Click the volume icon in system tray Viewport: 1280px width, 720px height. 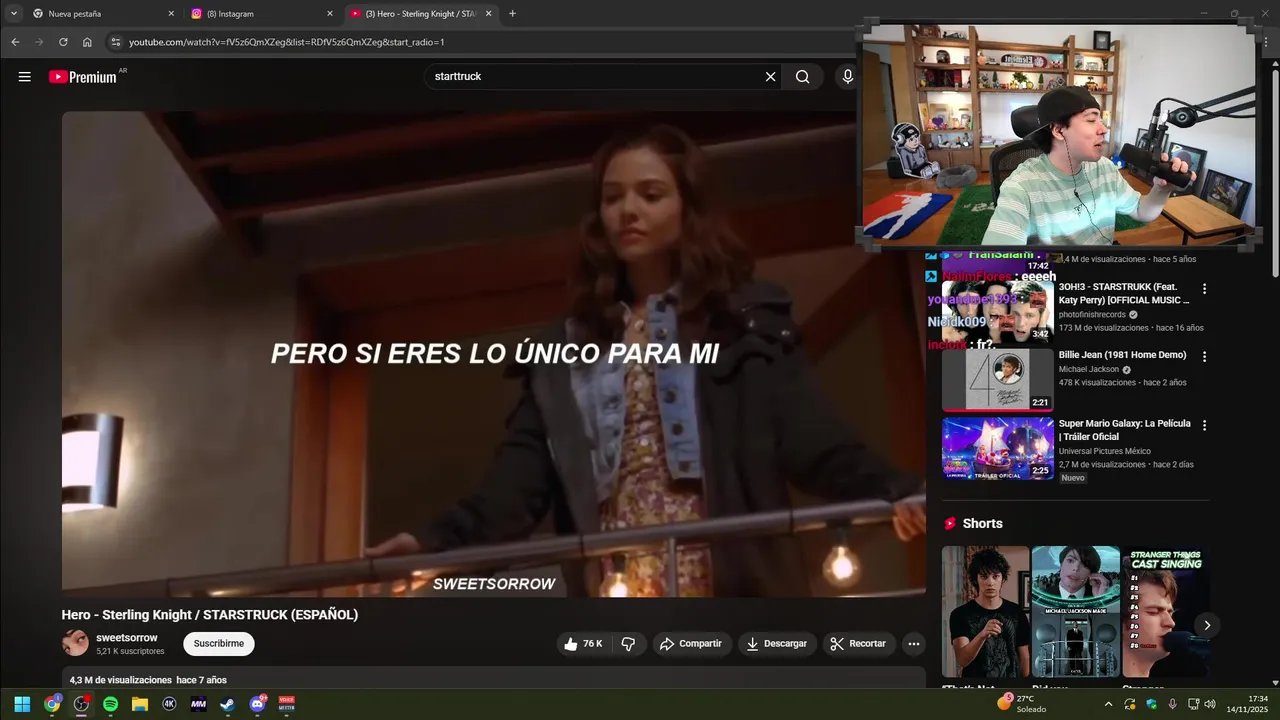1210,704
